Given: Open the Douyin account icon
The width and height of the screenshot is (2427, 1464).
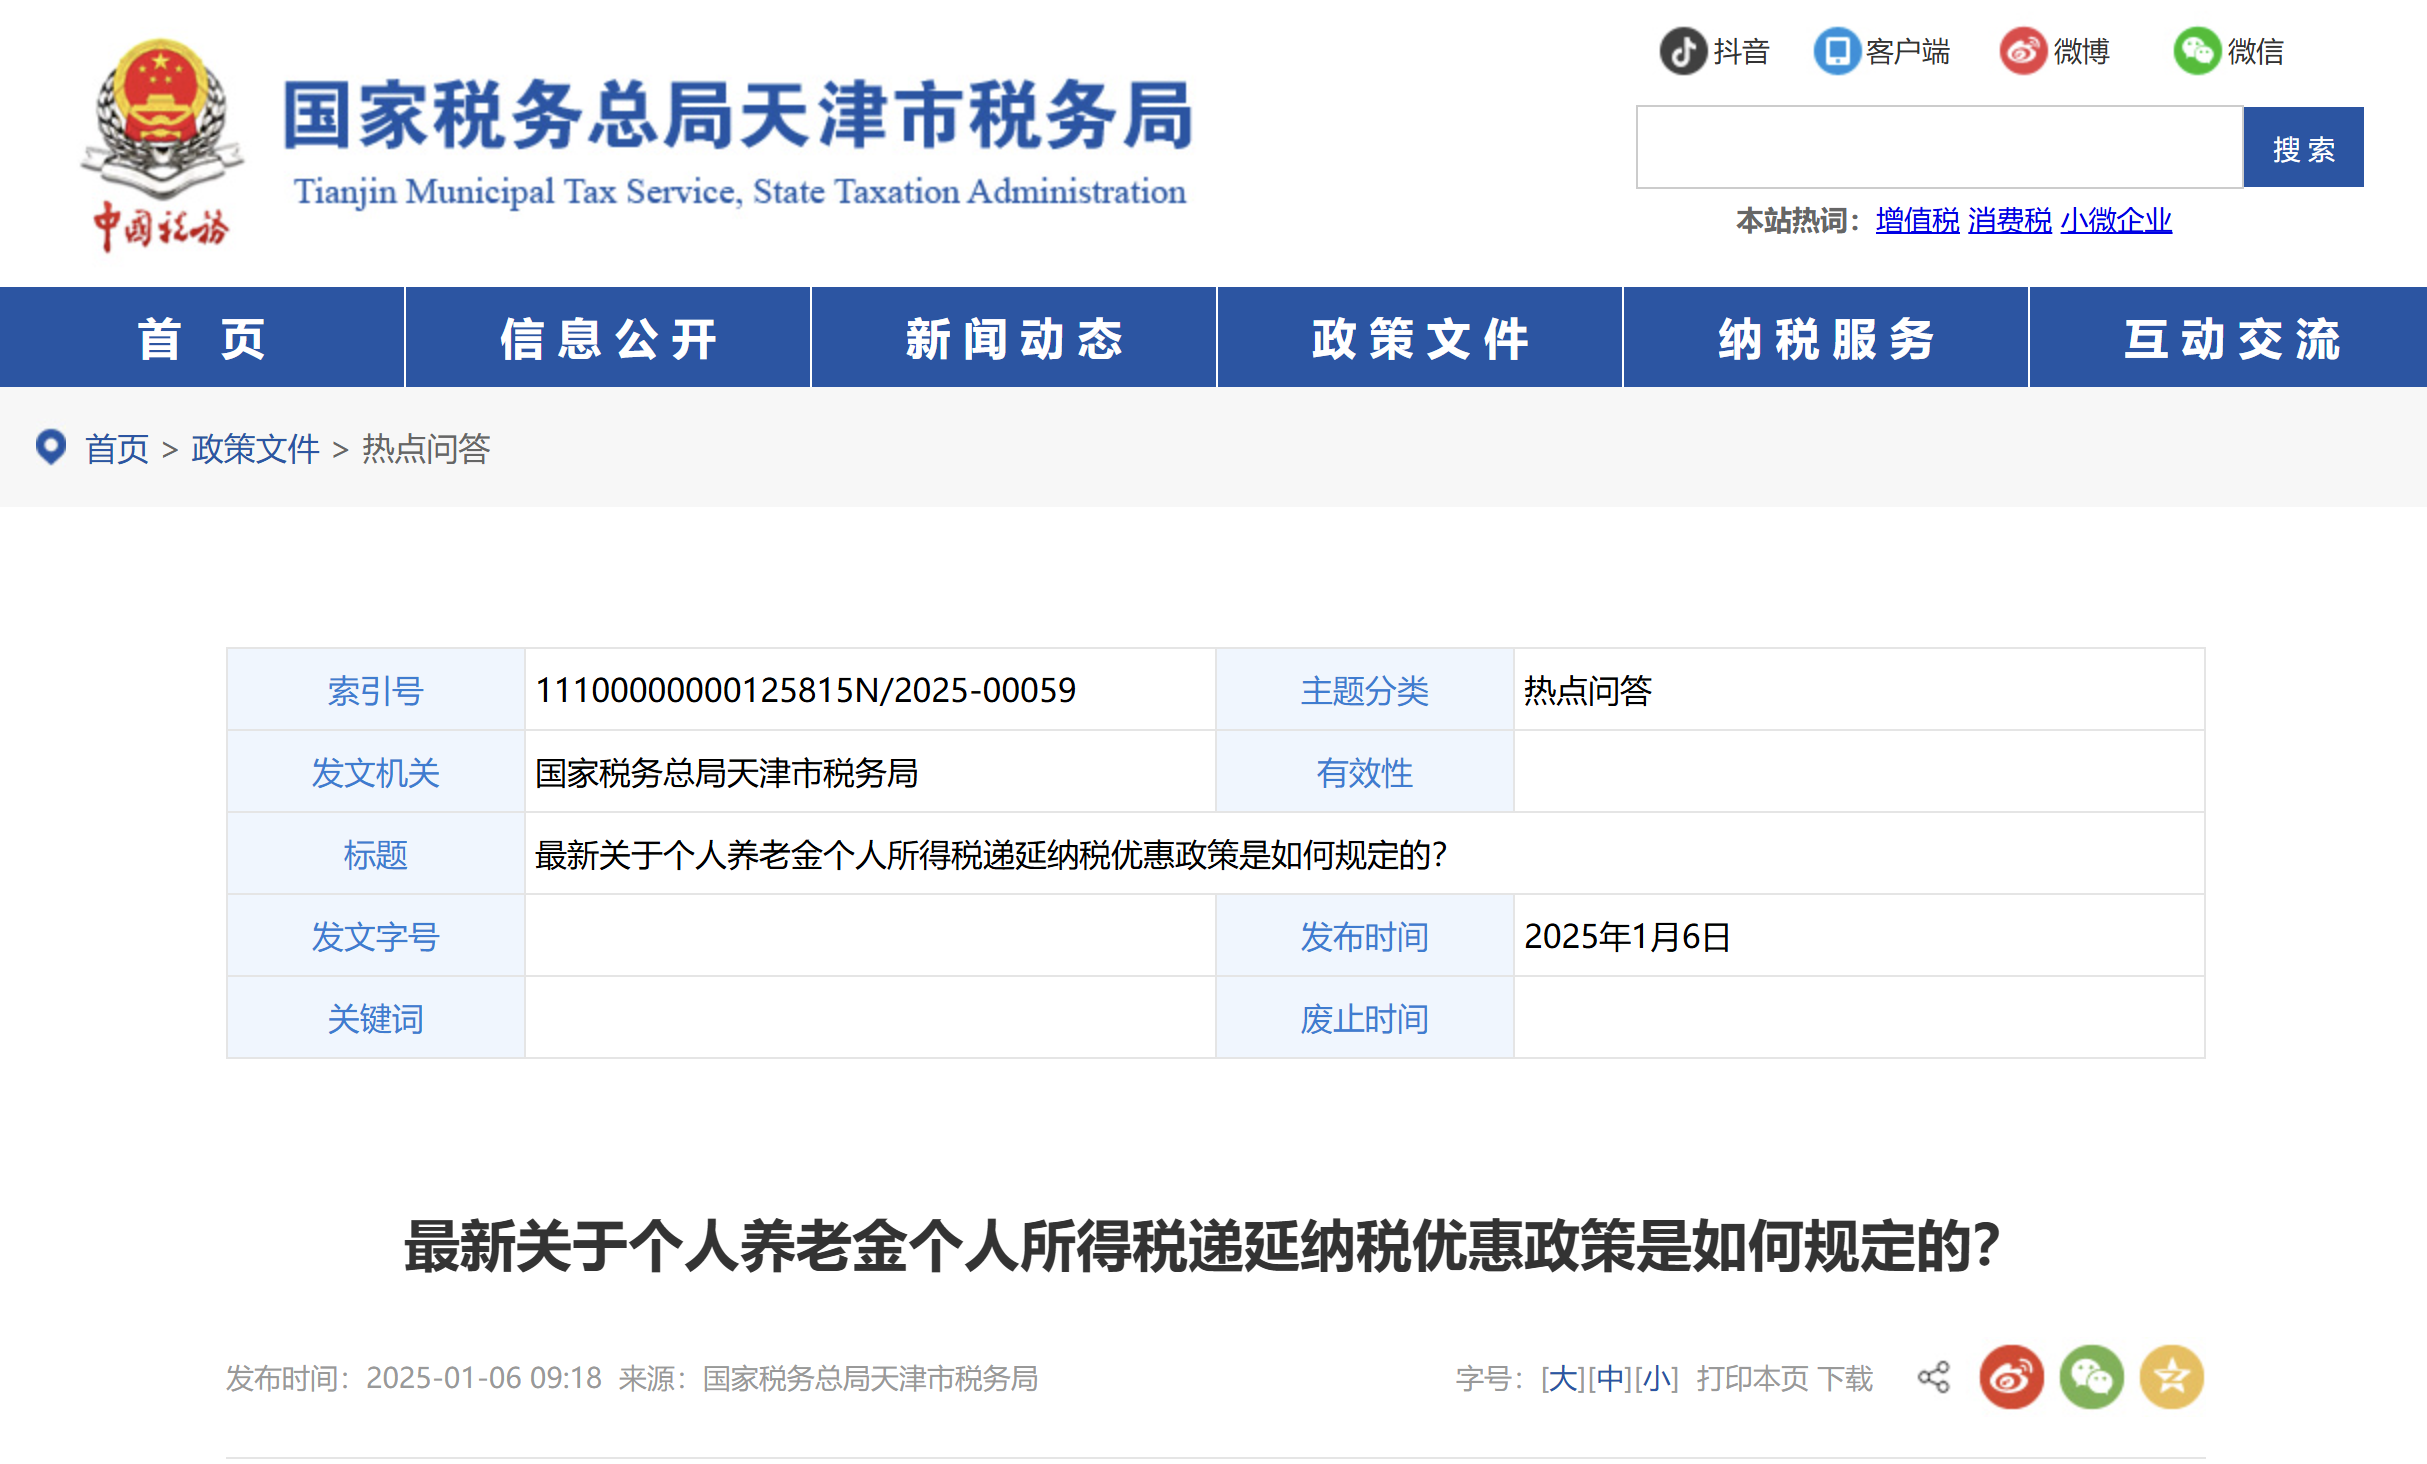Looking at the screenshot, I should [x=1683, y=51].
